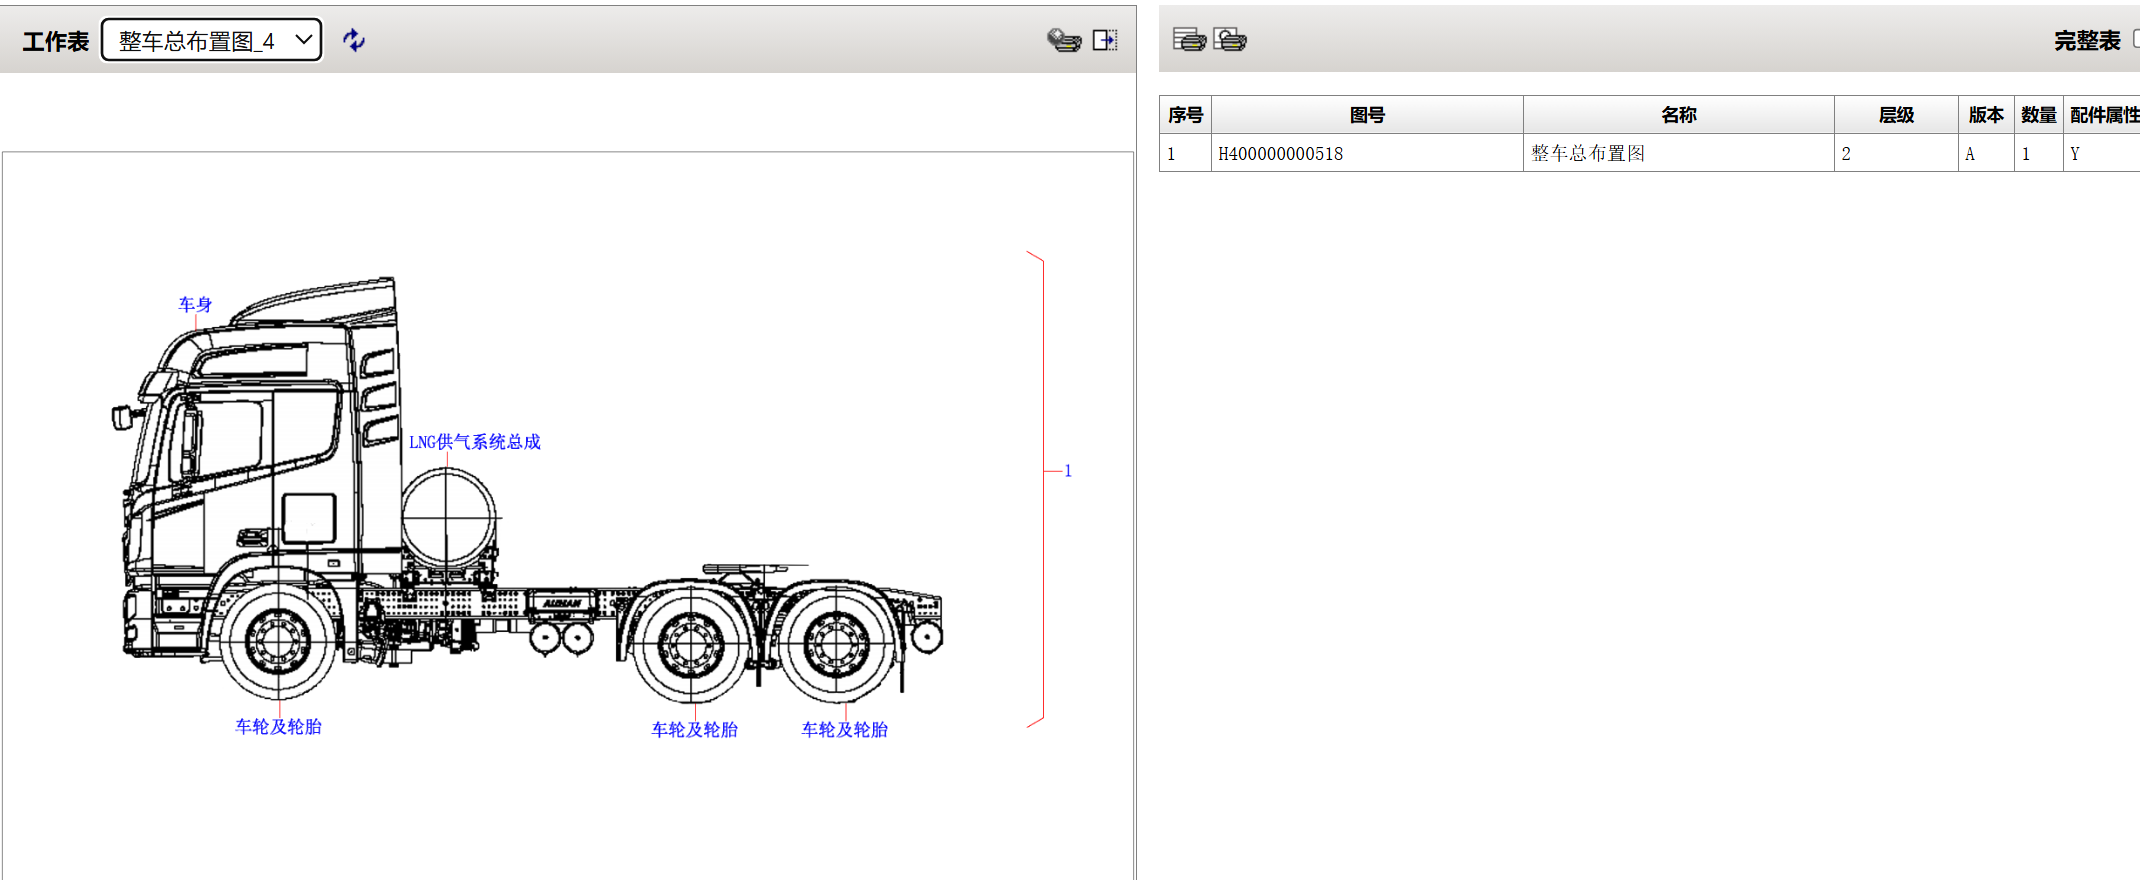The height and width of the screenshot is (880, 2140).
Task: Click the 版本 column header
Action: point(1986,115)
